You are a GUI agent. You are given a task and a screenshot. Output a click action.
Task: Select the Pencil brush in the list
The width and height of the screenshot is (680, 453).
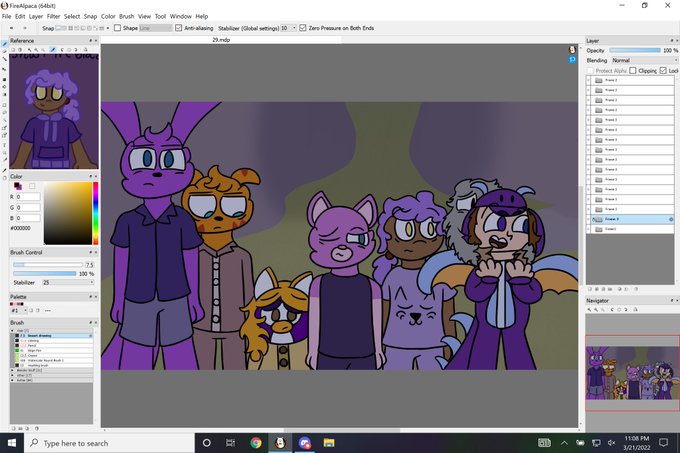(52, 345)
